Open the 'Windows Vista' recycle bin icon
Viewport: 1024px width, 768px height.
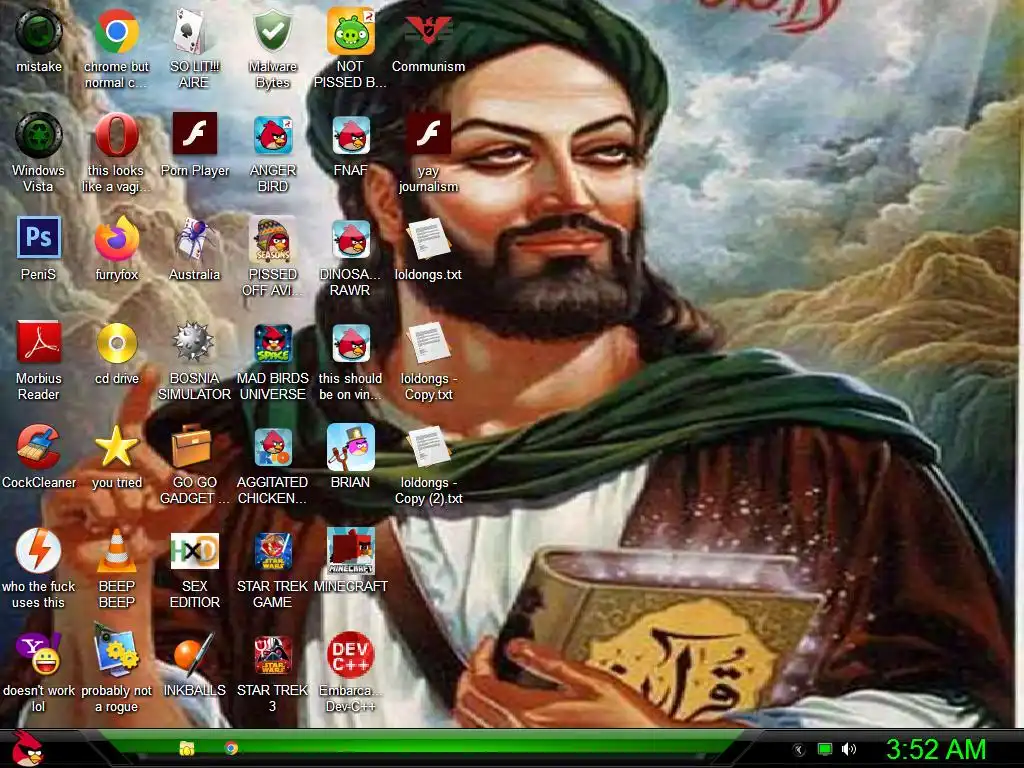(39, 135)
